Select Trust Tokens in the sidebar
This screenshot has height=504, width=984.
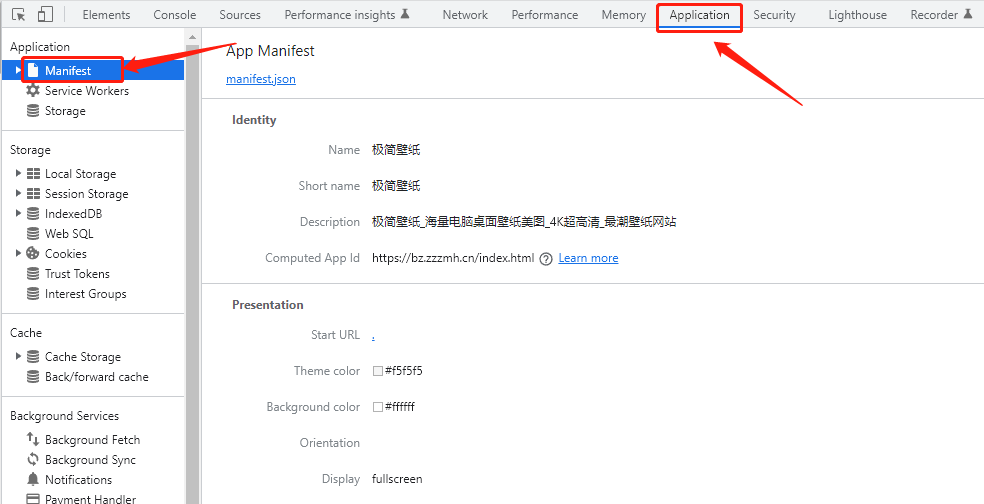point(77,274)
